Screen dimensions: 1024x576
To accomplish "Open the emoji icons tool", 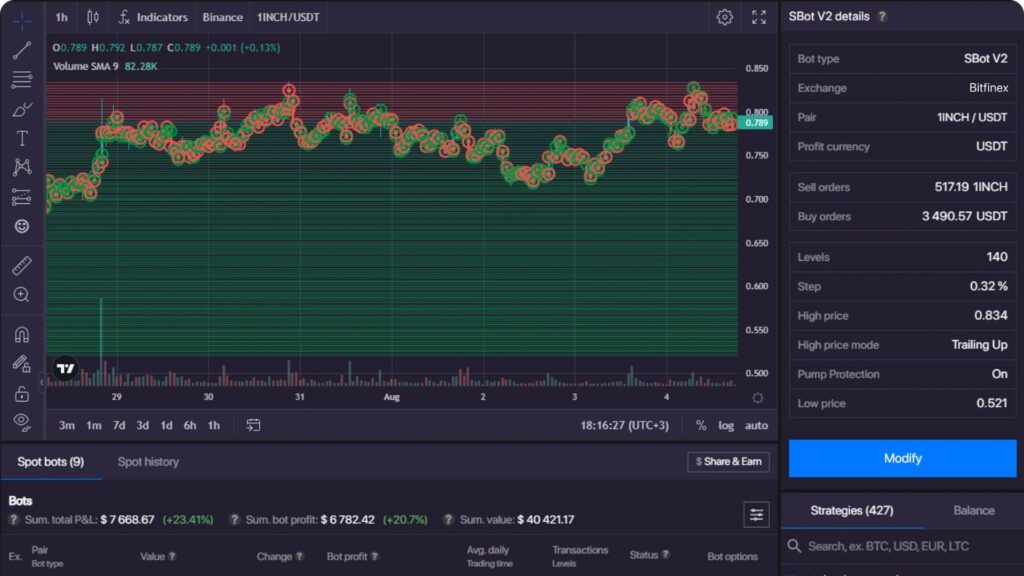I will point(22,226).
